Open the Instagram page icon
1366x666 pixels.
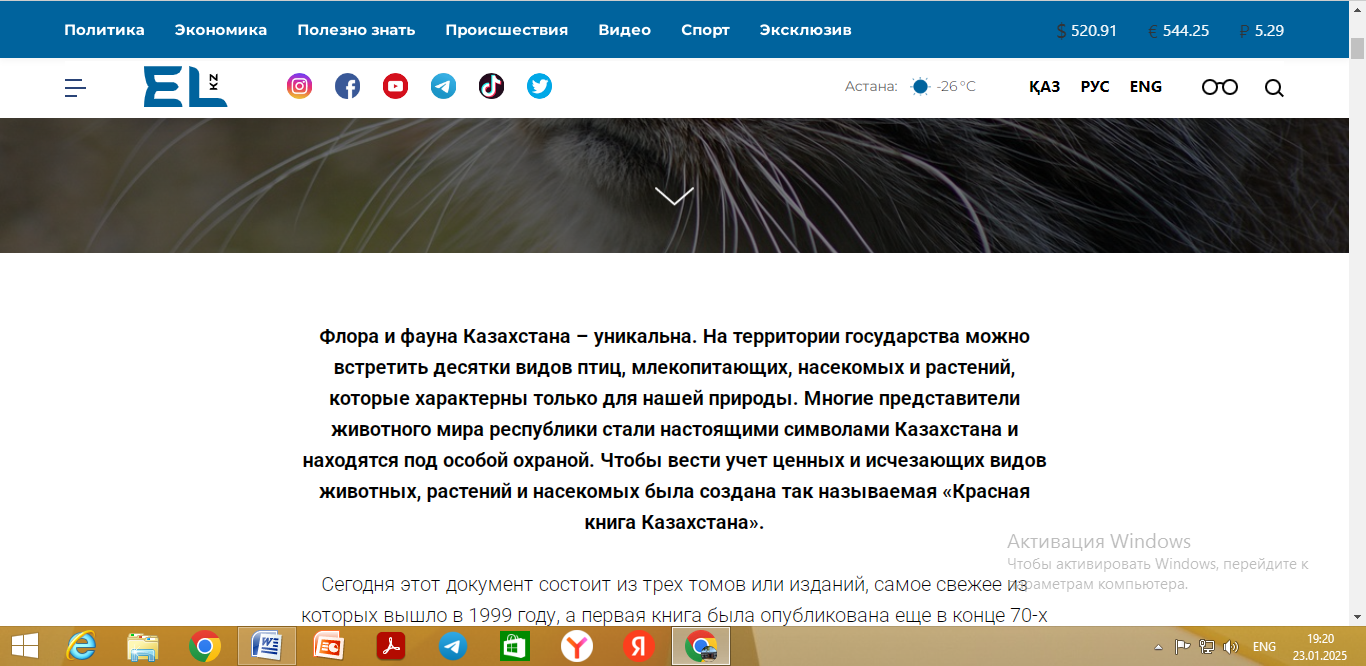pos(299,86)
